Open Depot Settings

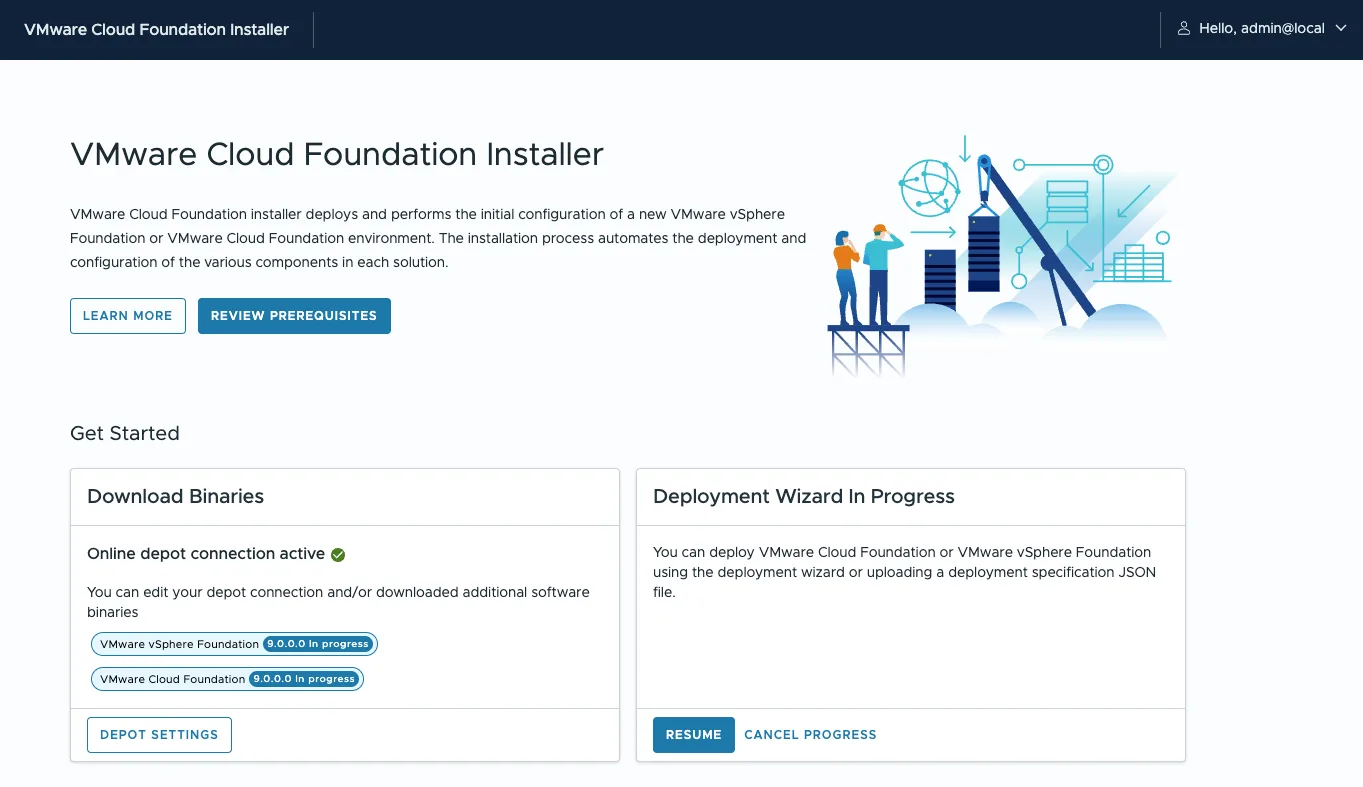pyautogui.click(x=159, y=735)
